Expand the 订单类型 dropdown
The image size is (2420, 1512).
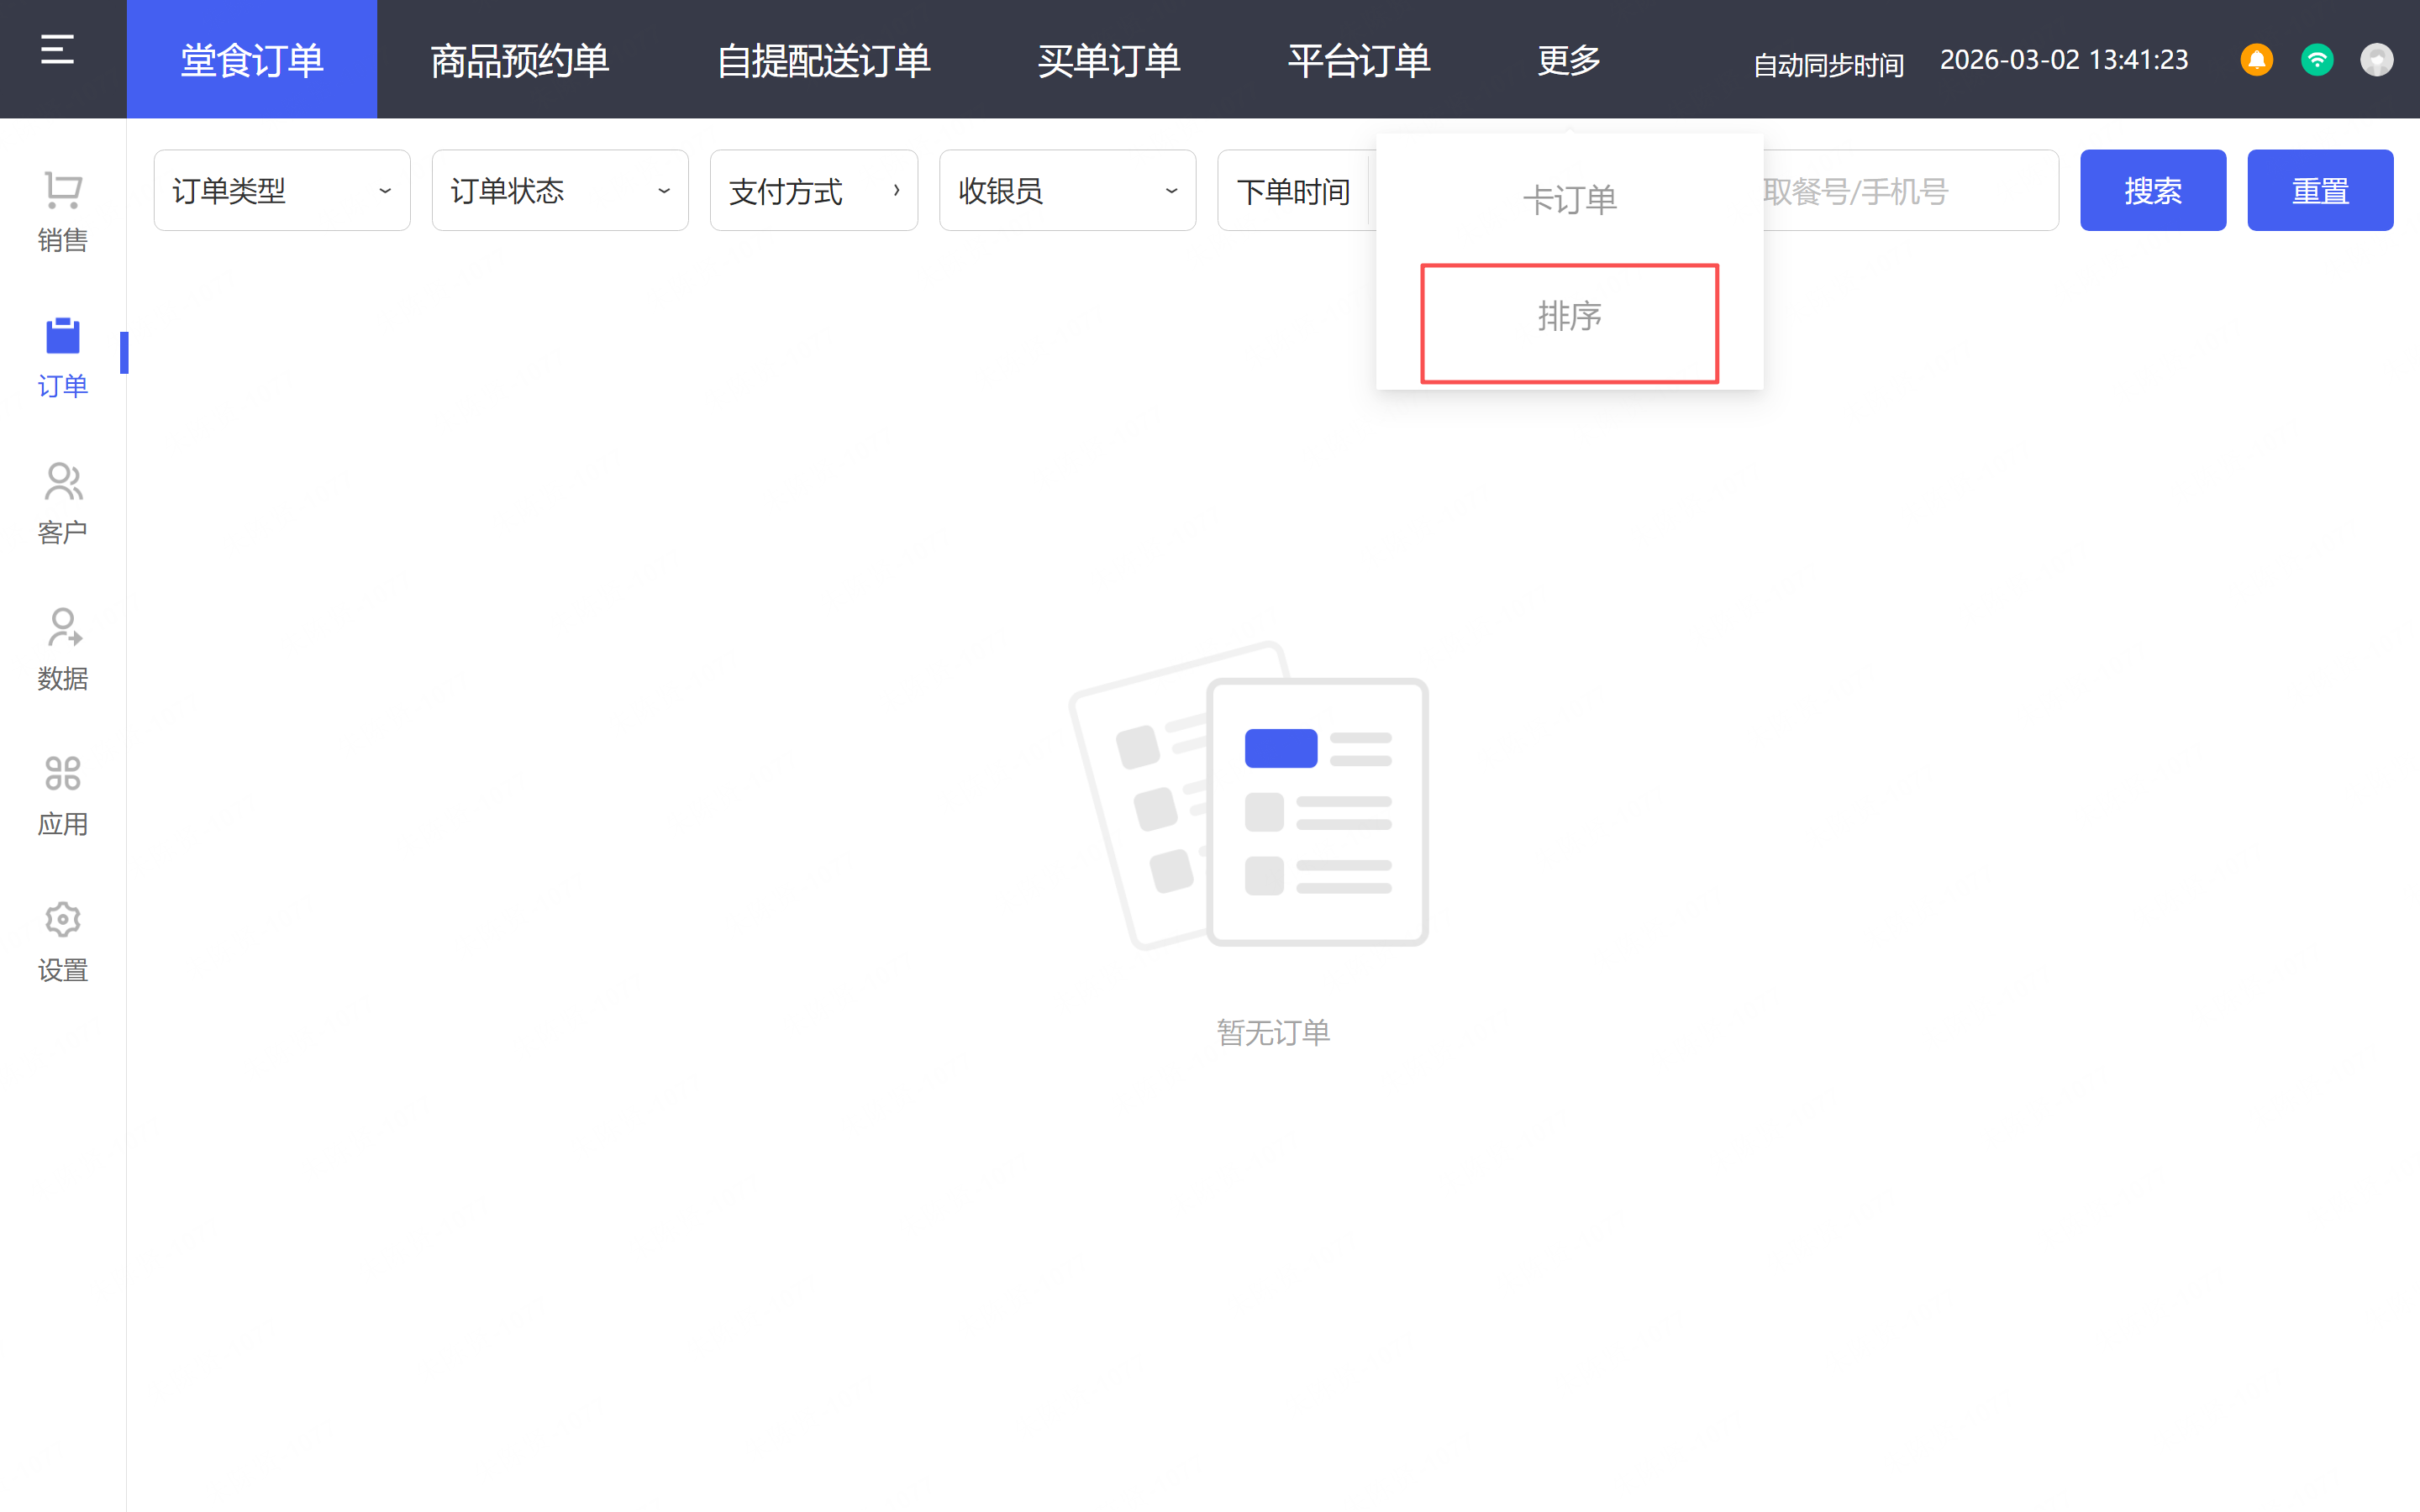click(281, 190)
